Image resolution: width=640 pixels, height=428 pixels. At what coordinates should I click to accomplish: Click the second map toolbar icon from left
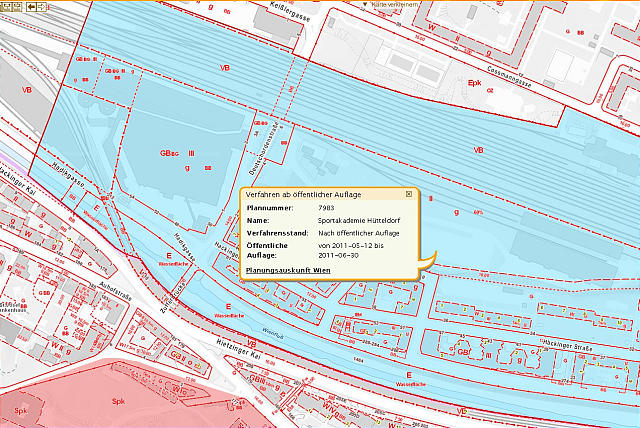pyautogui.click(x=18, y=6)
